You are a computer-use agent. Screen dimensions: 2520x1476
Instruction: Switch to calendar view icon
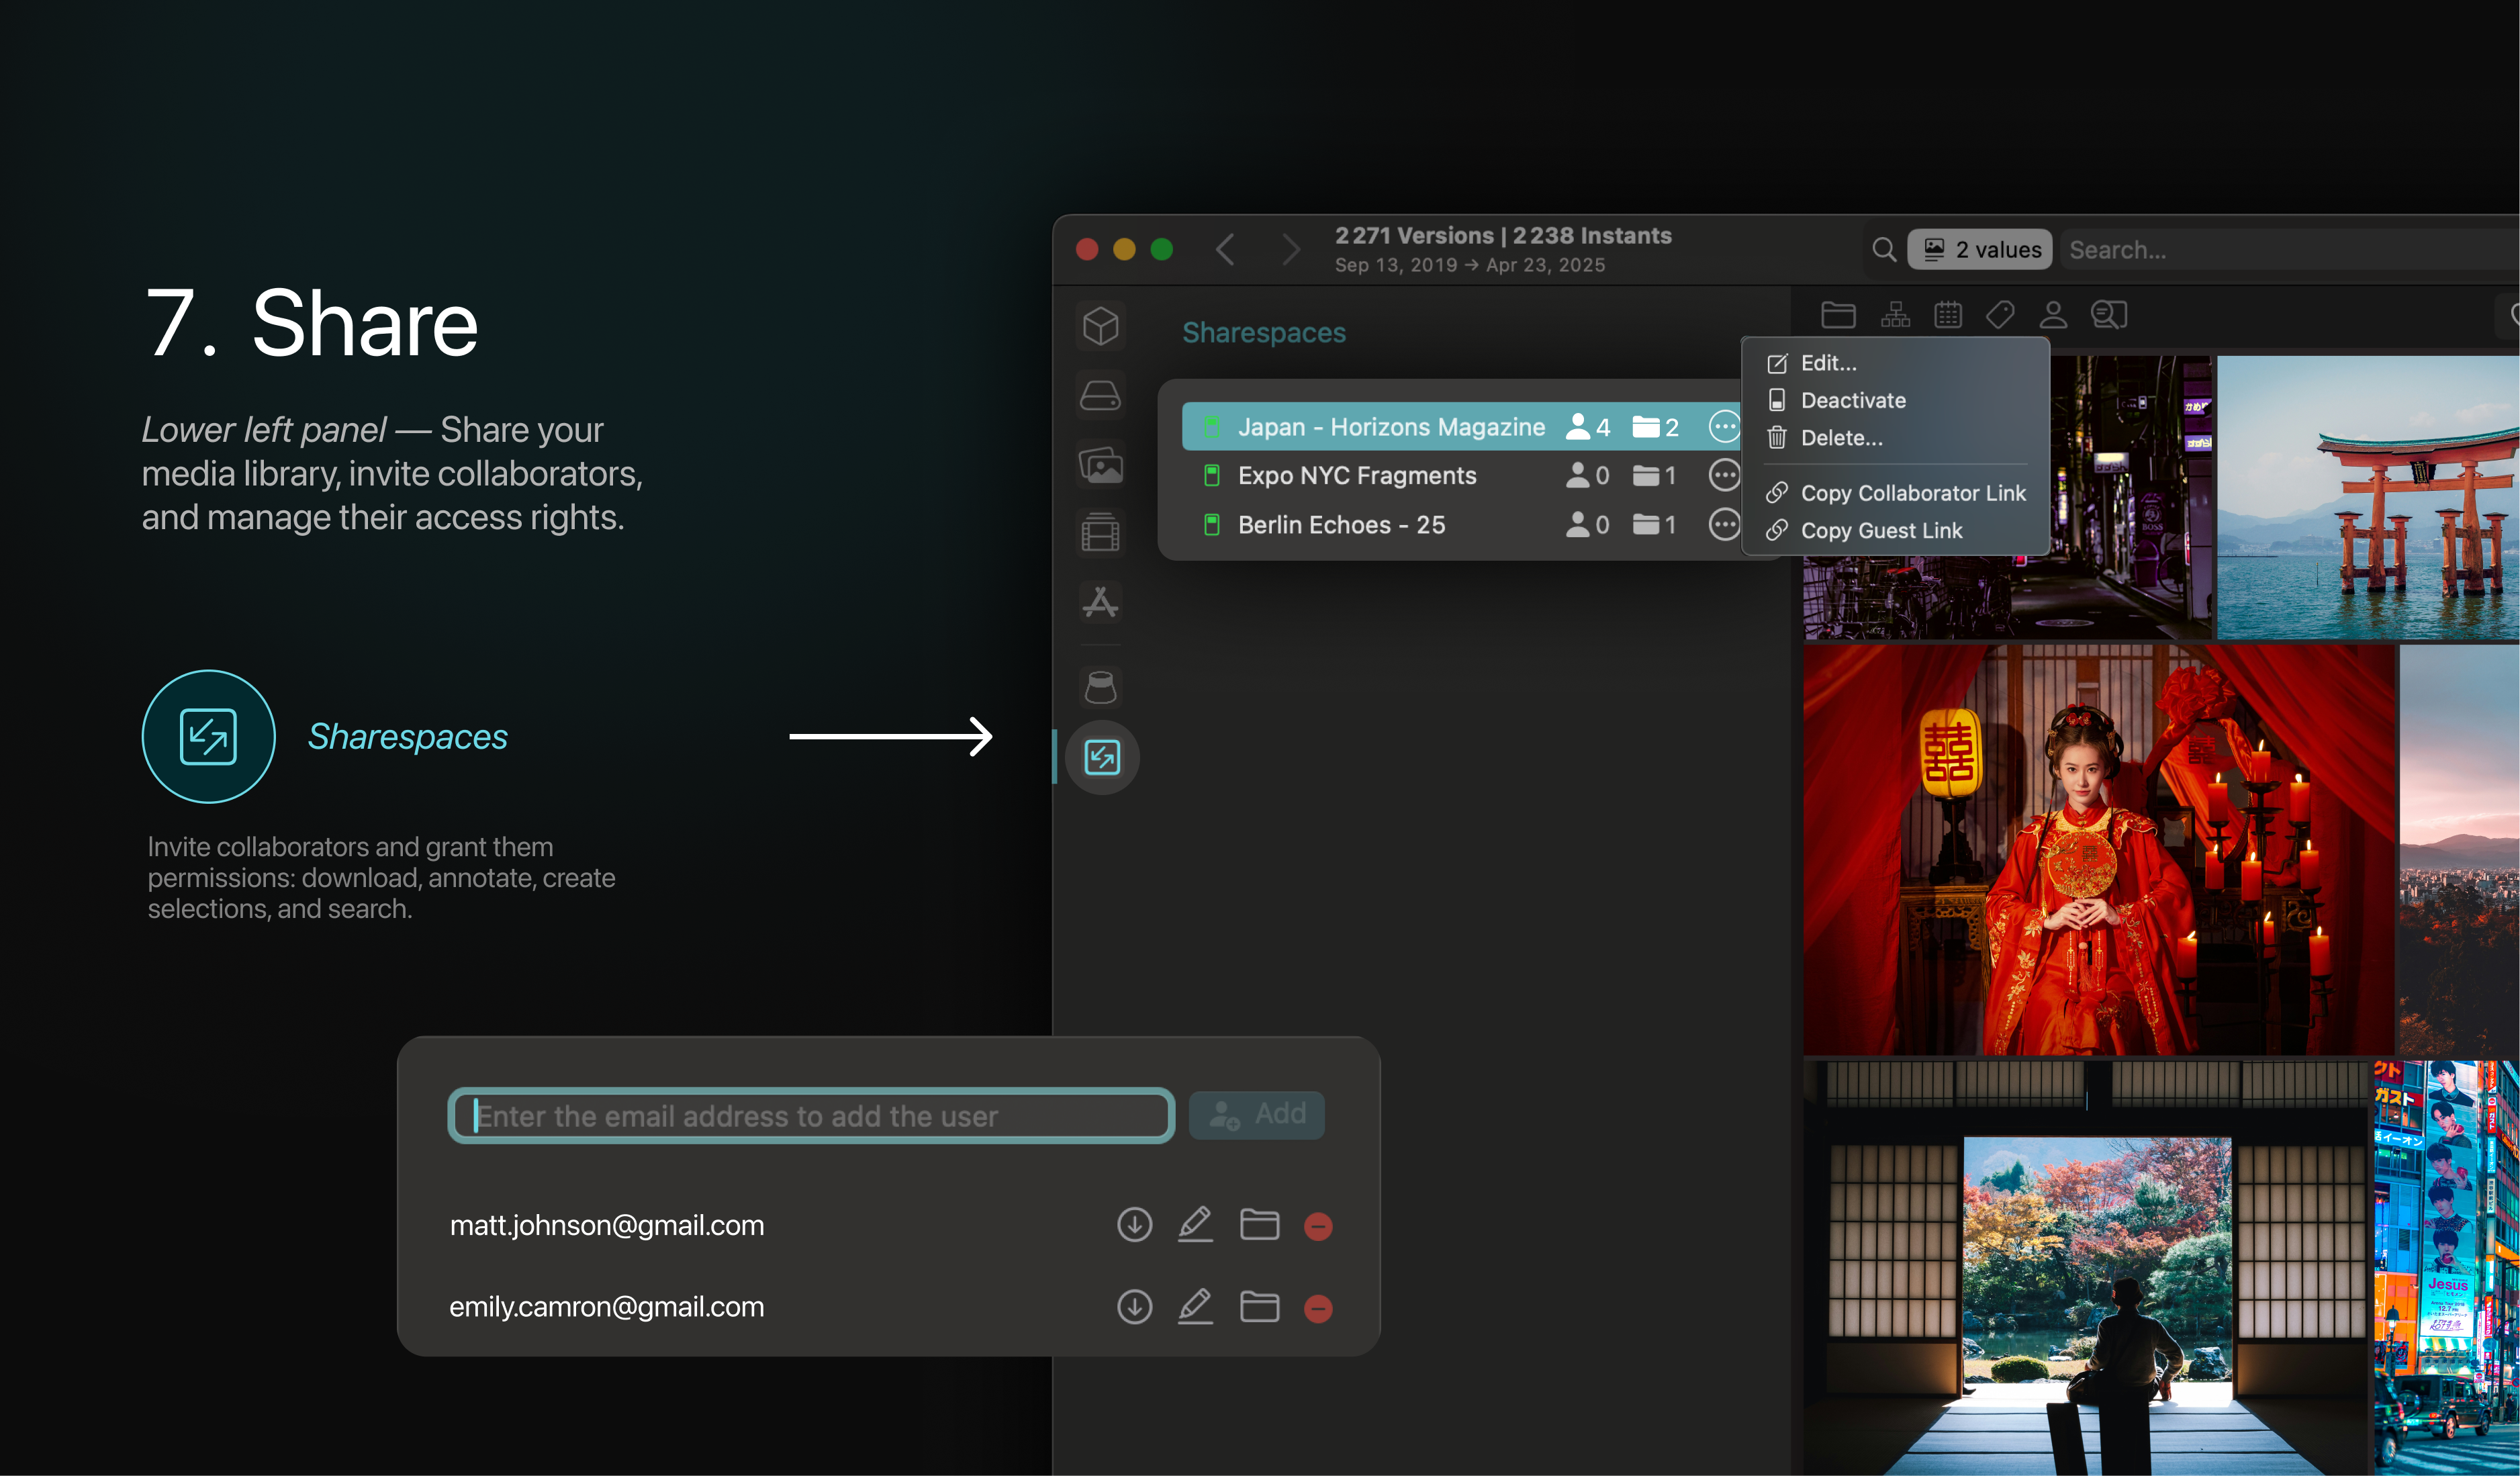pos(1947,315)
